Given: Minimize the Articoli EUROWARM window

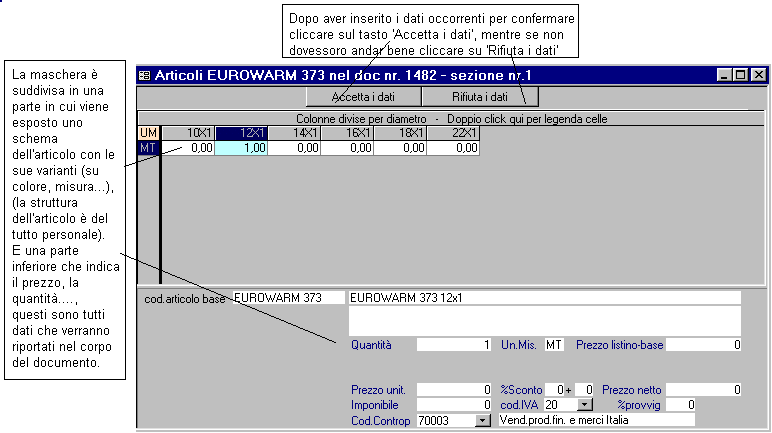Looking at the screenshot, I should (x=724, y=75).
